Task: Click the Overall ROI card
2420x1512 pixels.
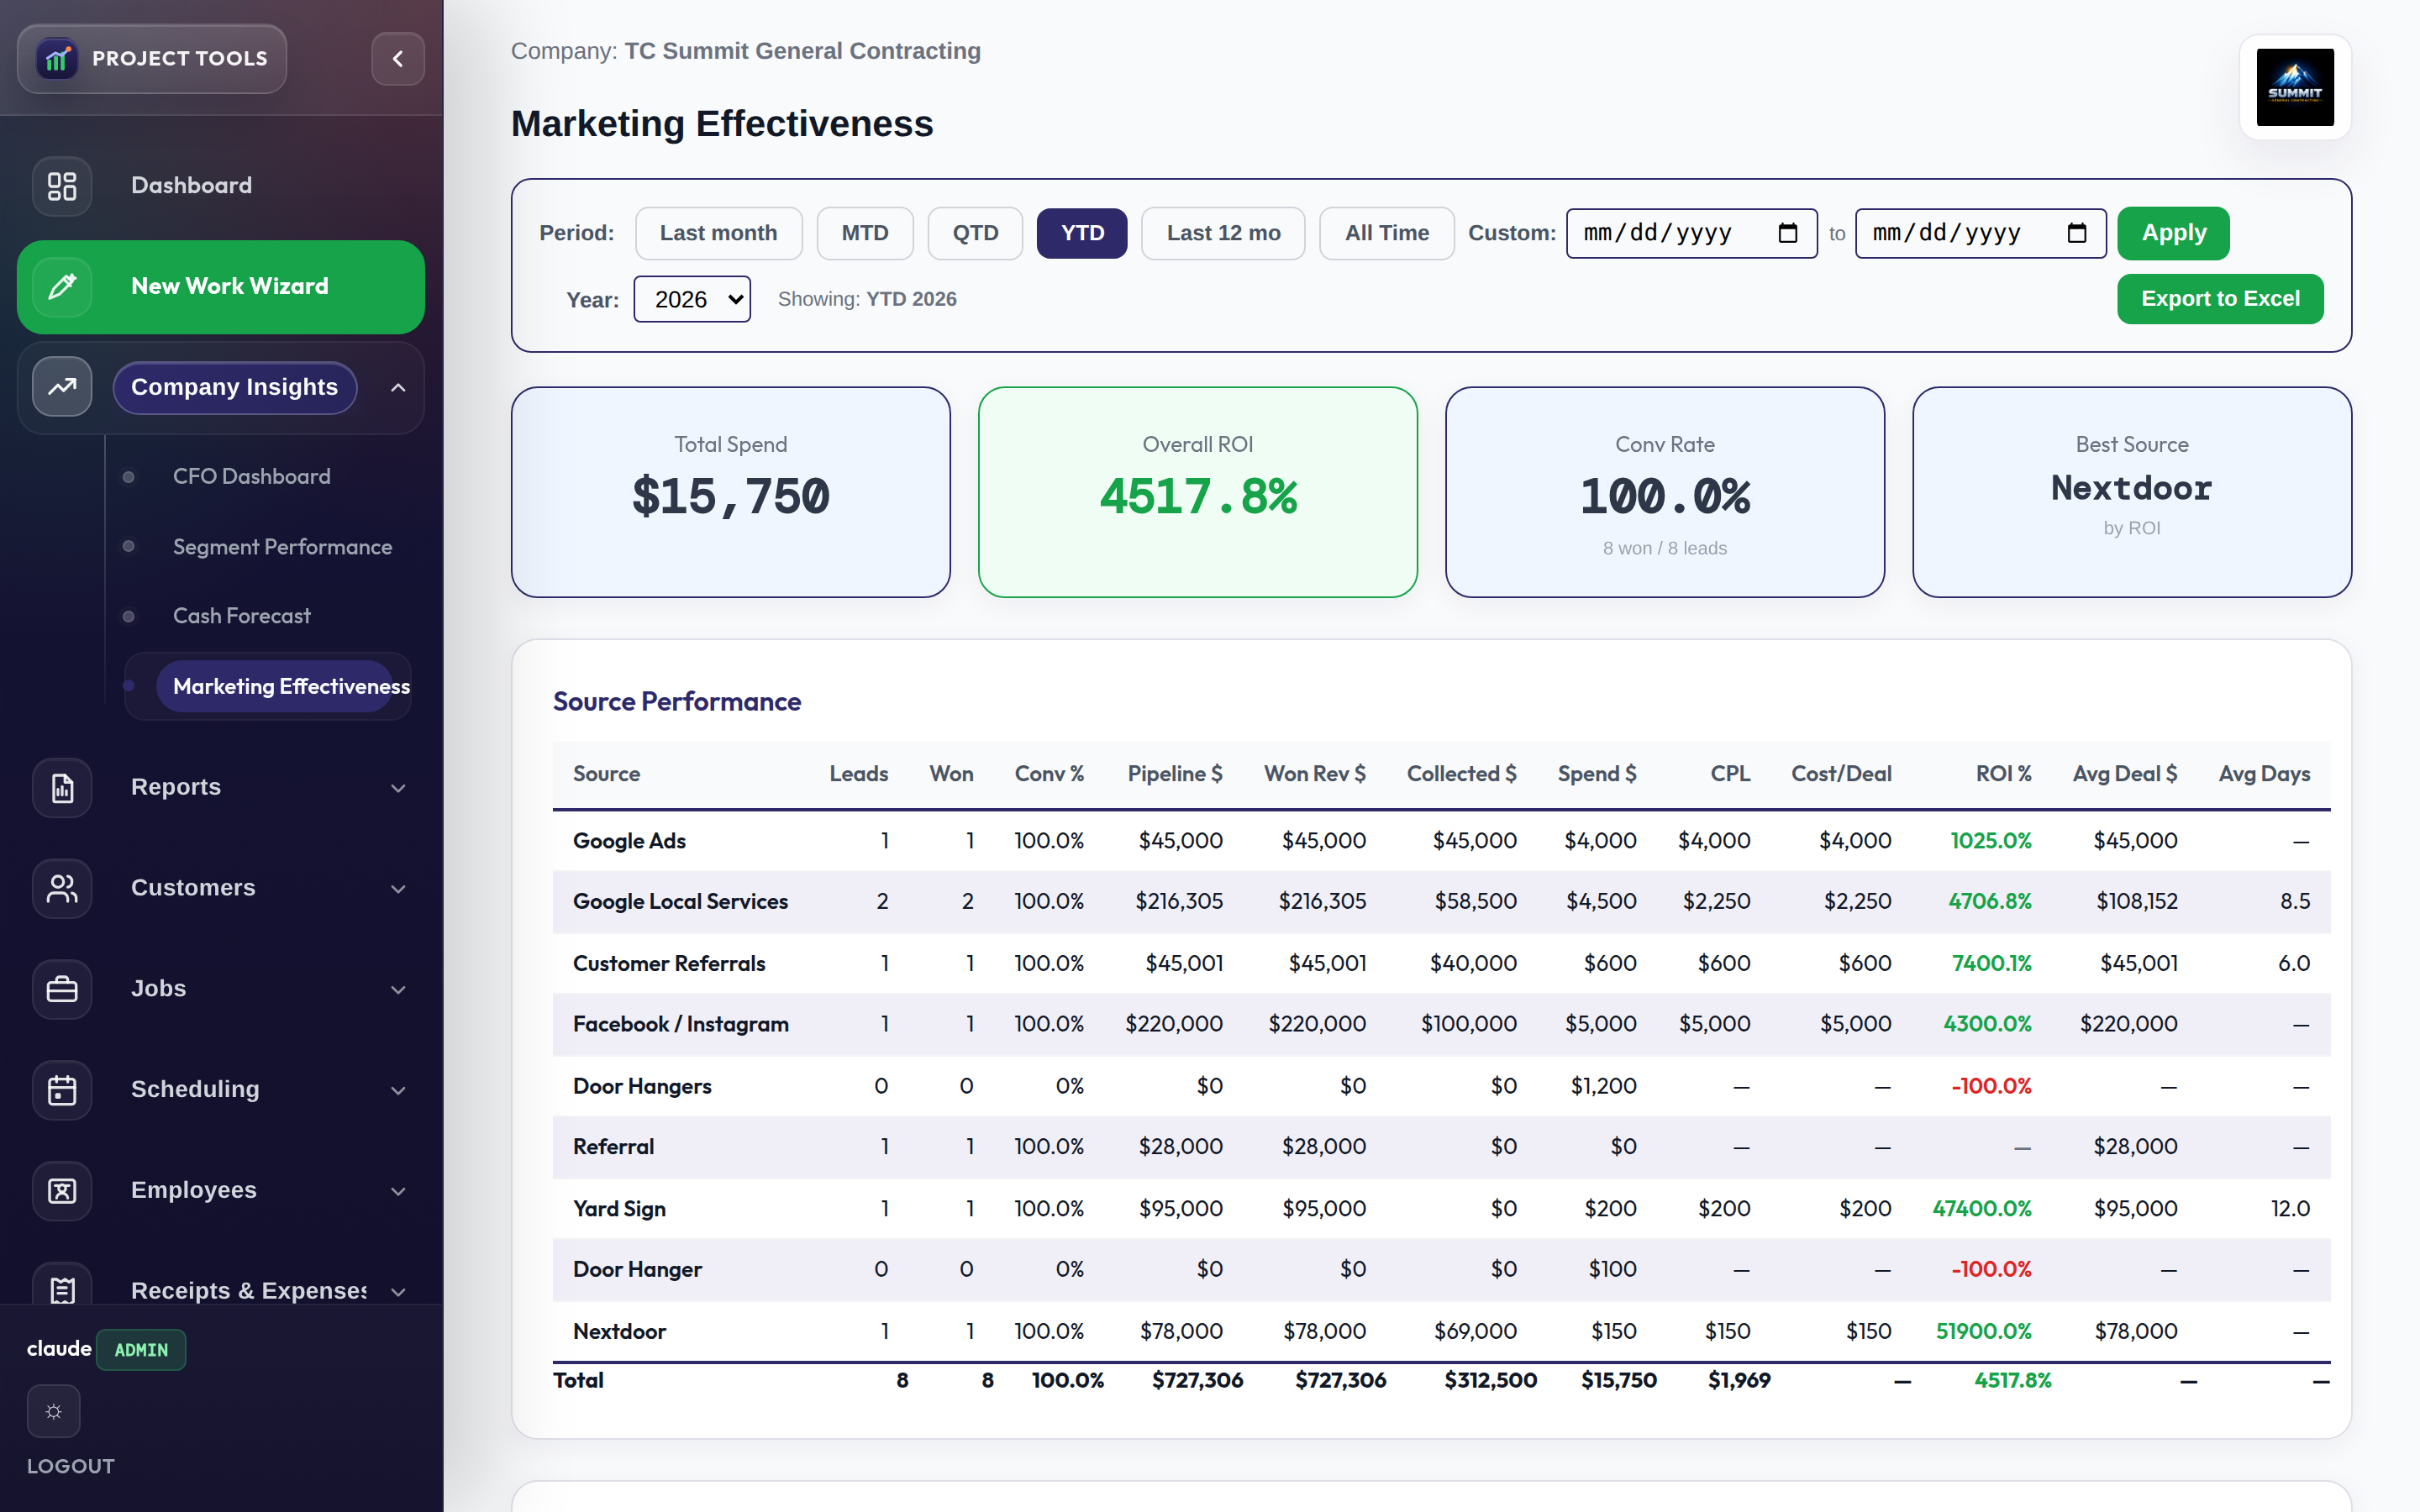Action: pos(1198,492)
